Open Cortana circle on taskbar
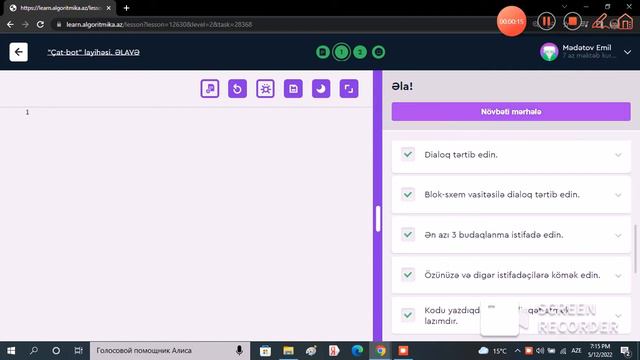Viewport: 640px width, 360px height. click(x=56, y=351)
